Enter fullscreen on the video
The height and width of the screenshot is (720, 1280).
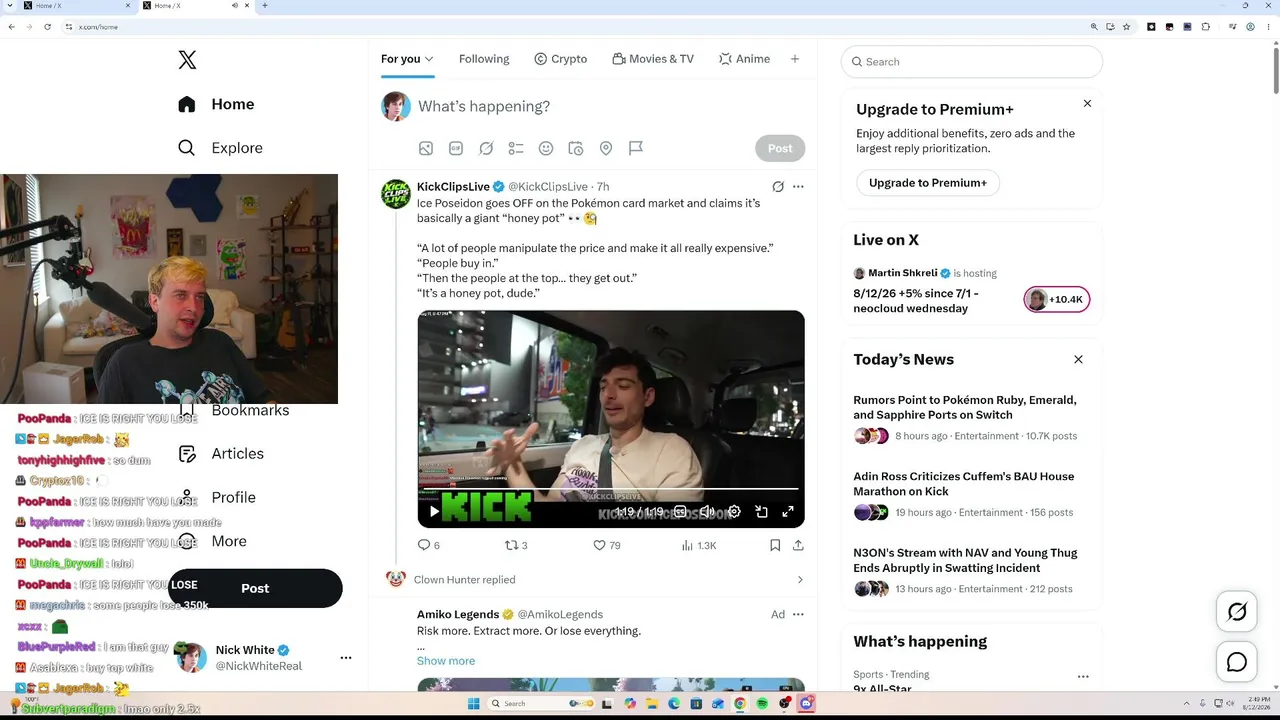point(788,512)
